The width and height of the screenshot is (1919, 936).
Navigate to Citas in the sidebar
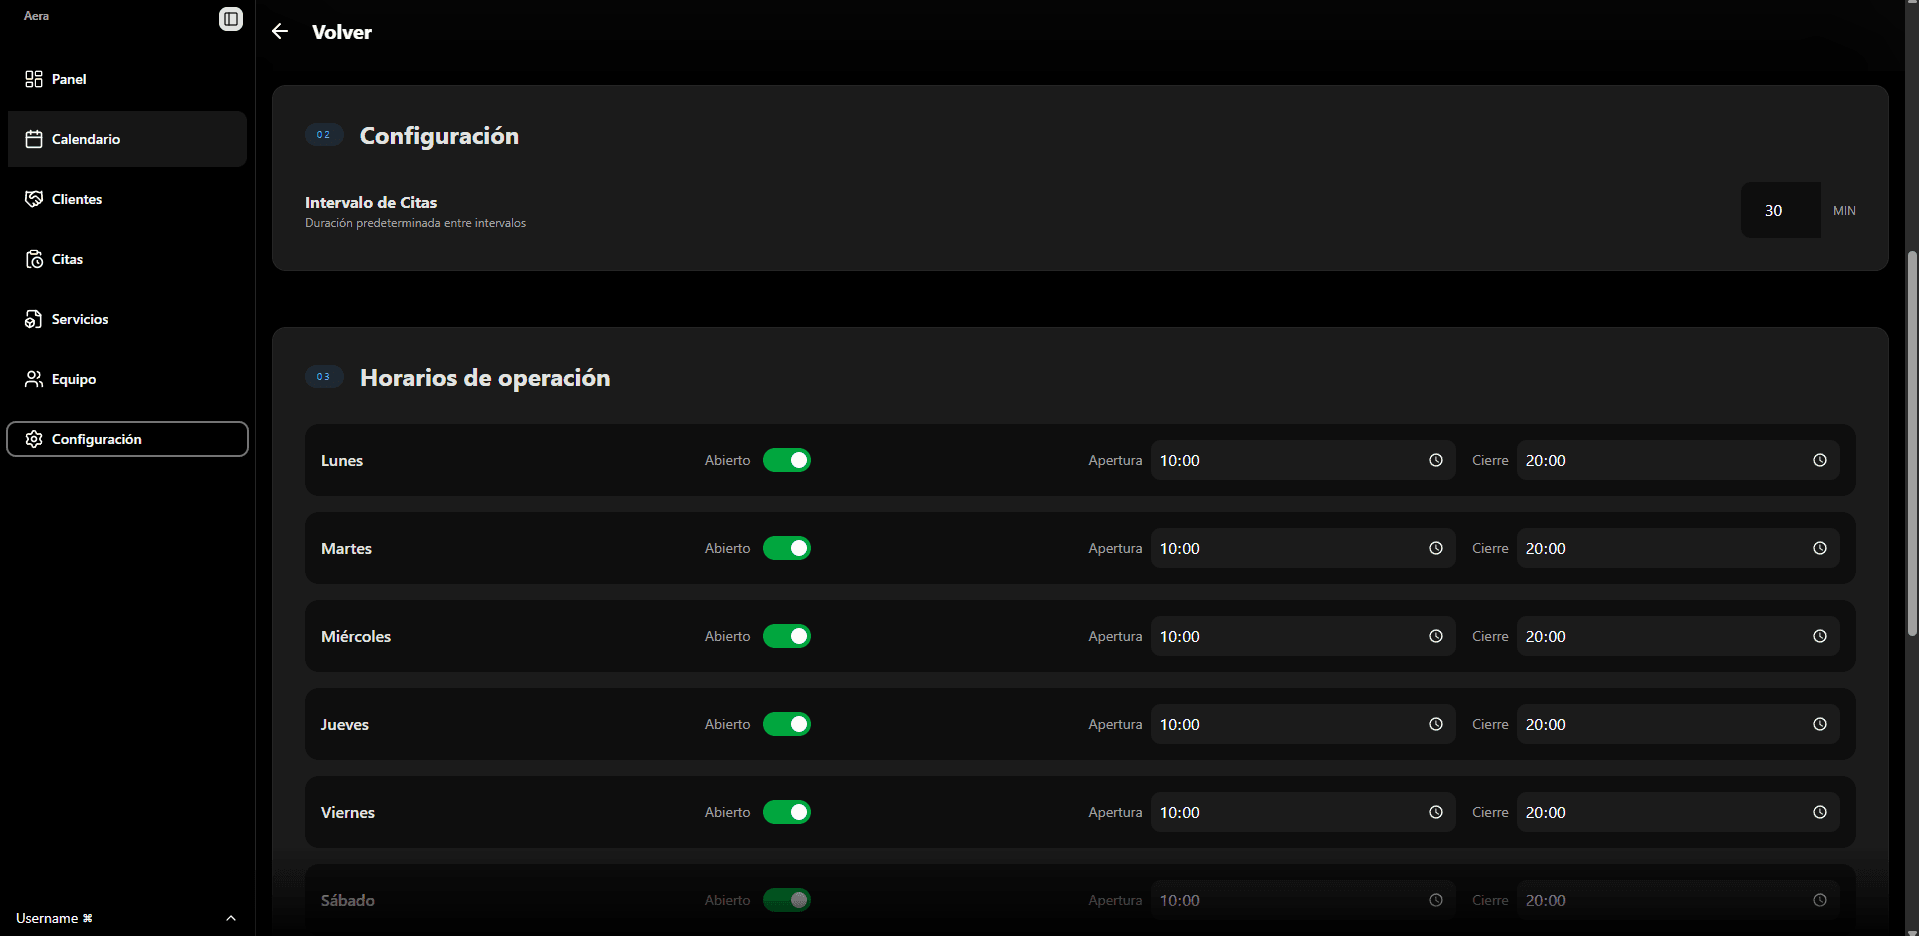pyautogui.click(x=127, y=259)
